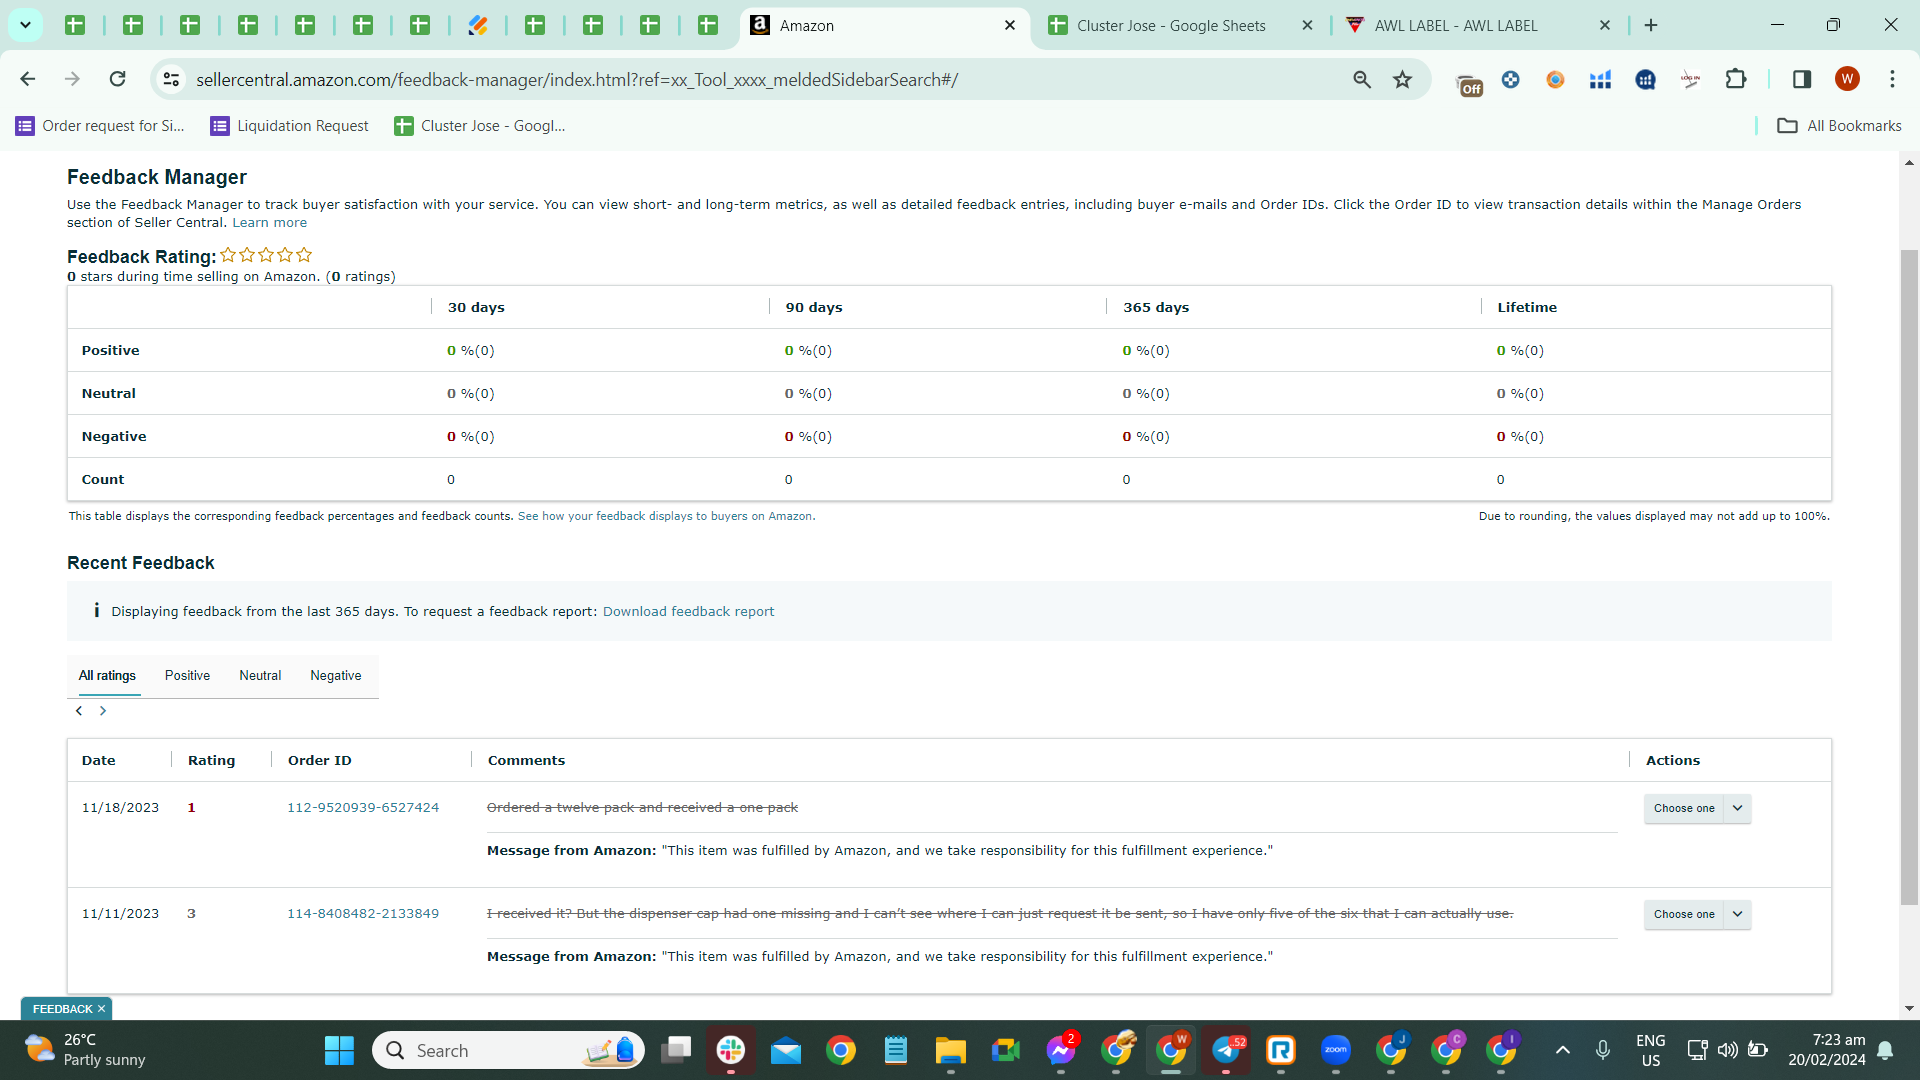Open notifications bell in system tray

tap(1885, 1050)
